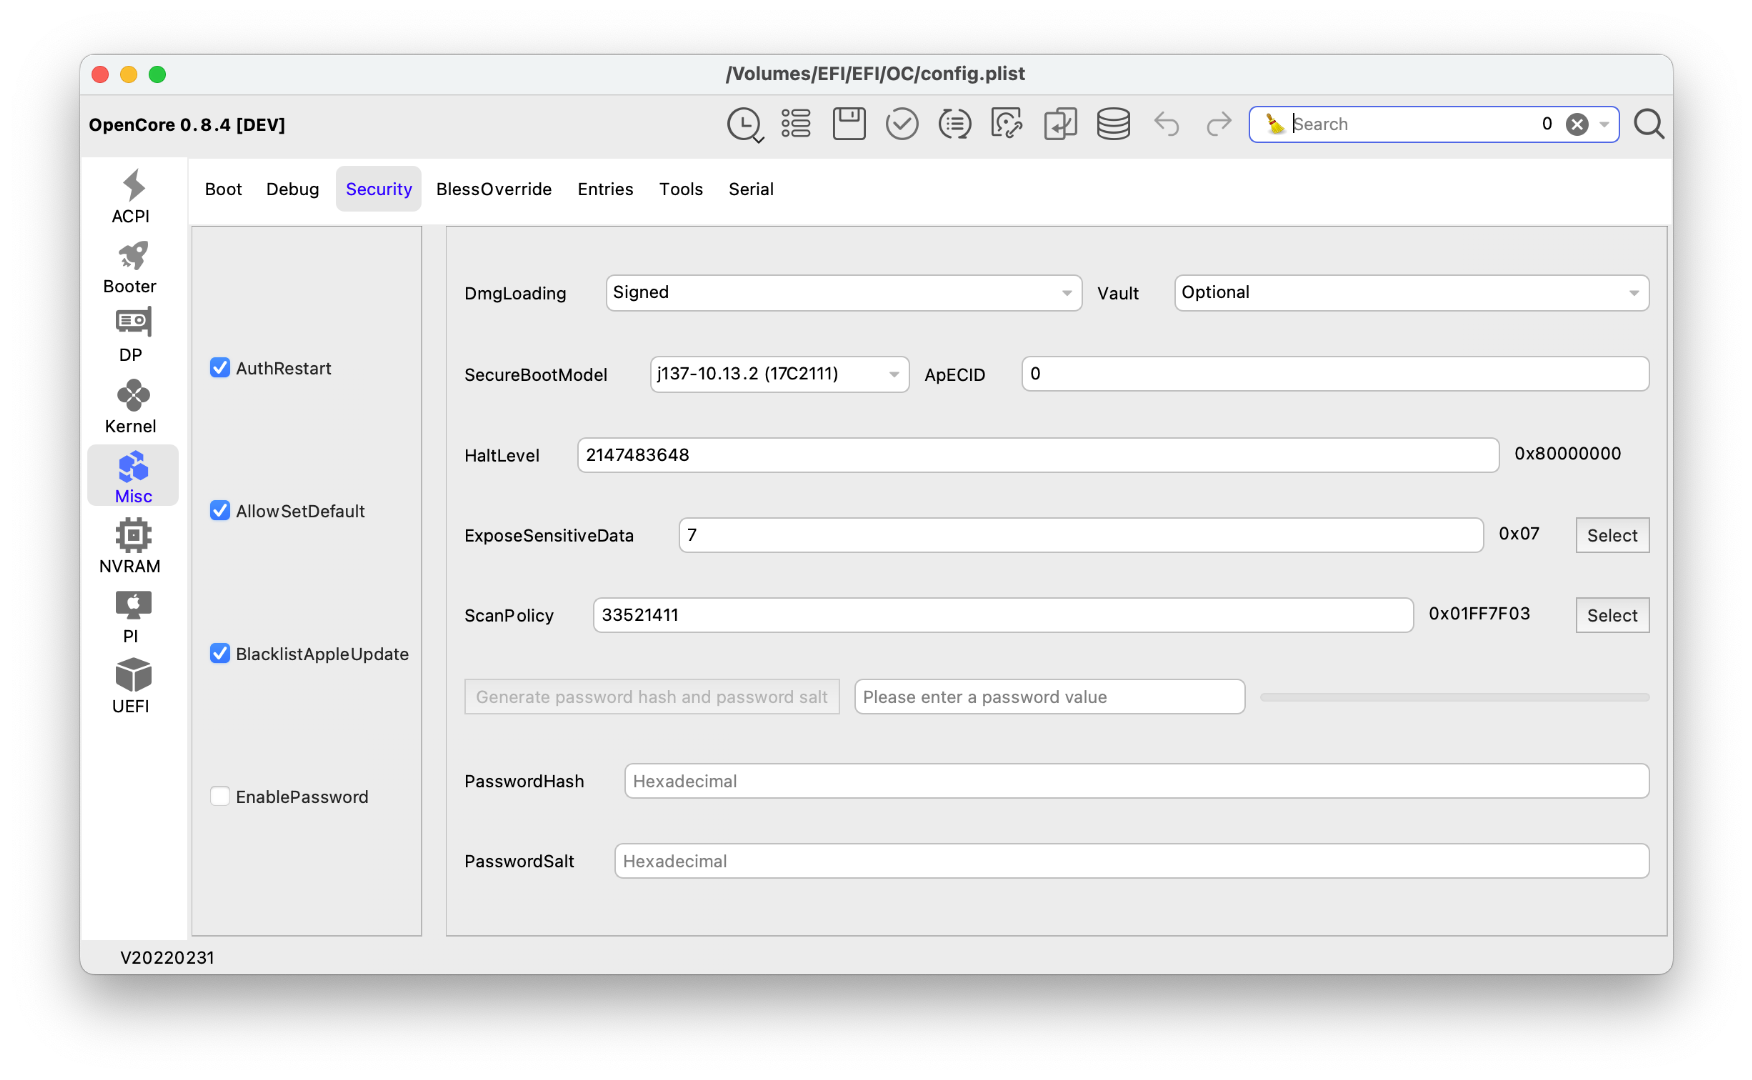This screenshot has width=1752, height=1080.
Task: Click the redo arrow
Action: [x=1219, y=124]
